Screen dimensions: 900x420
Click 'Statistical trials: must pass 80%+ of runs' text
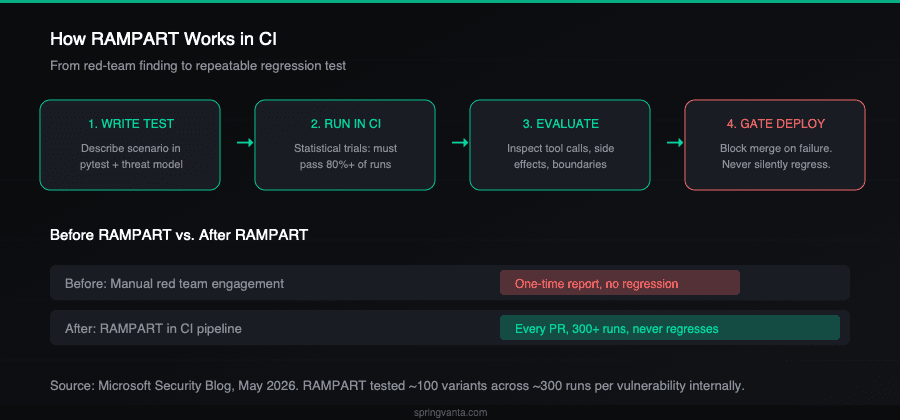pyautogui.click(x=345, y=157)
